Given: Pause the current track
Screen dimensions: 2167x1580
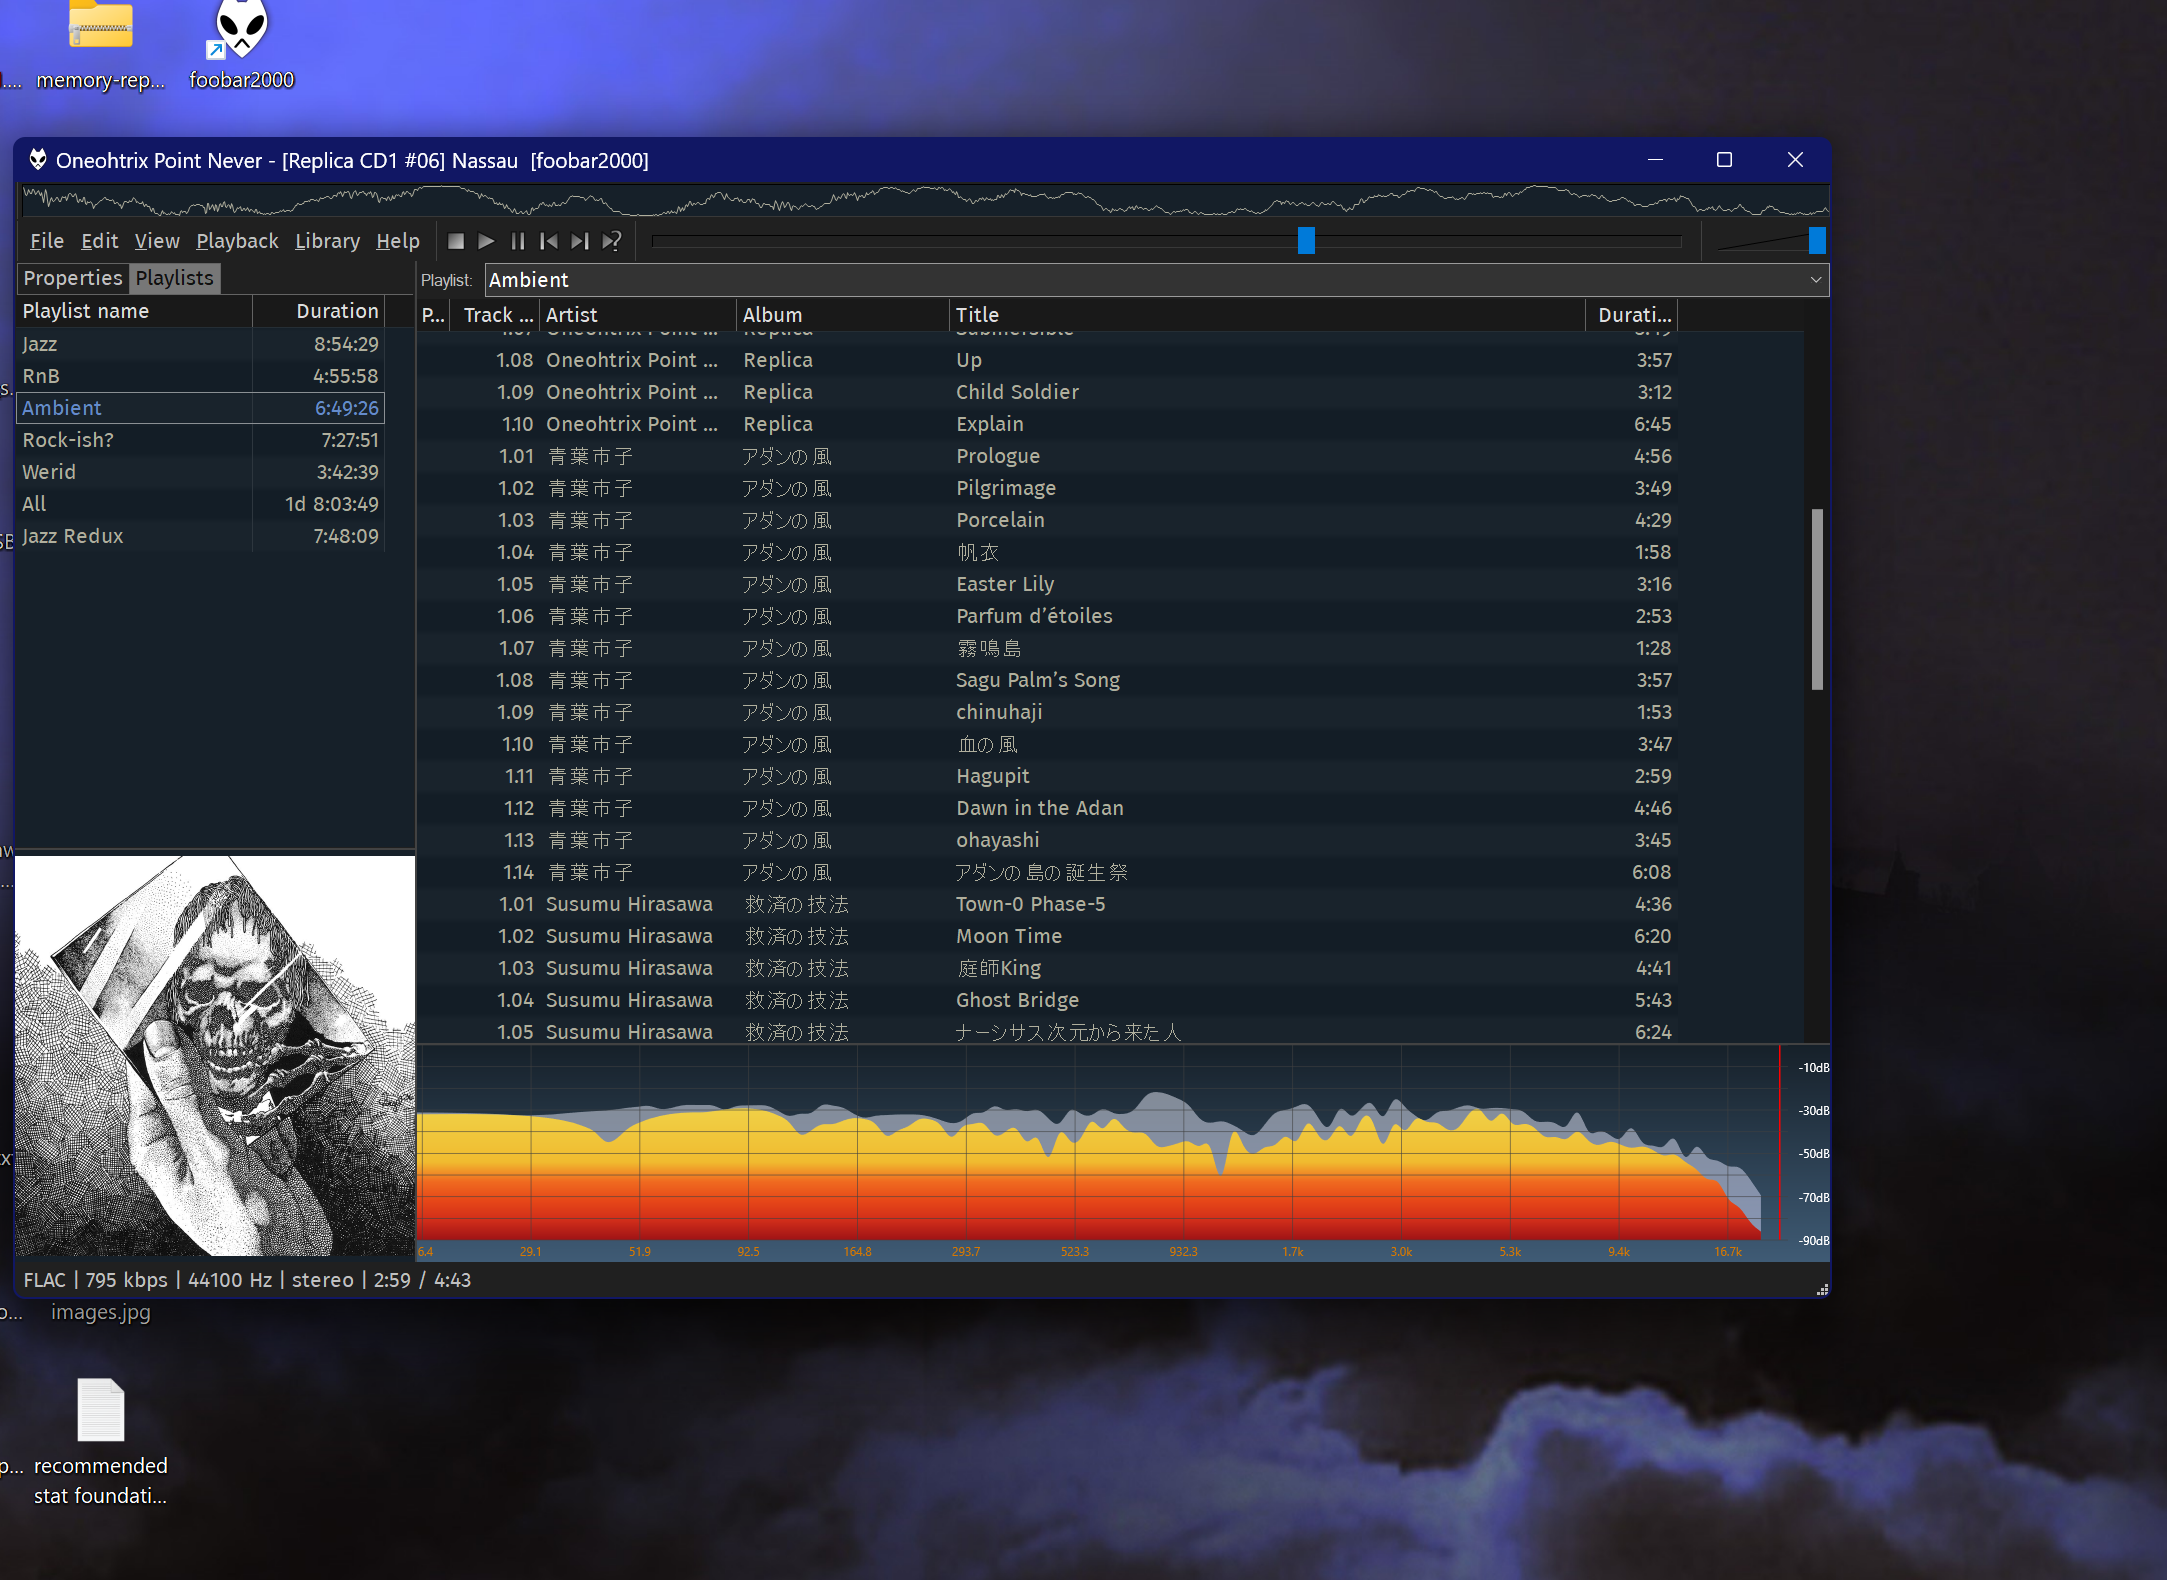Looking at the screenshot, I should pyautogui.click(x=518, y=241).
